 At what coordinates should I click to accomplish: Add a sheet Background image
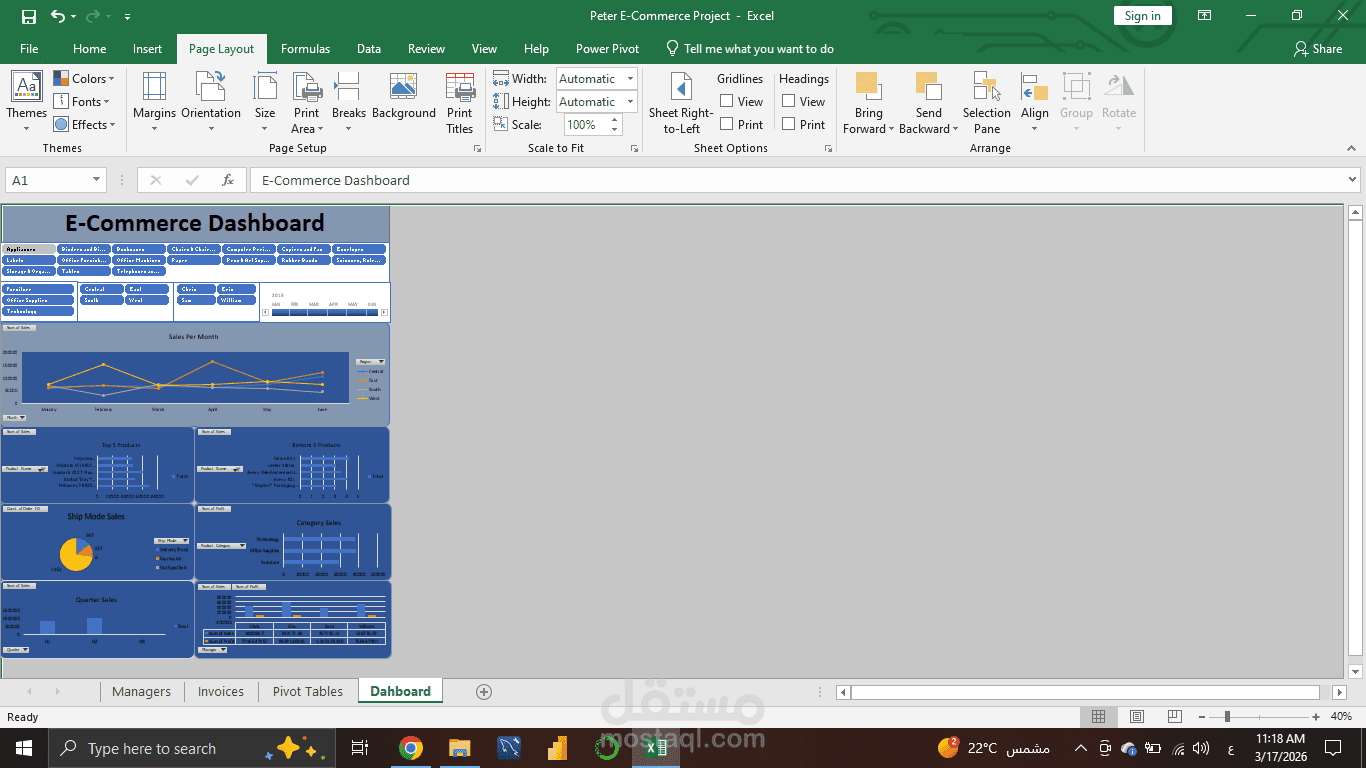[404, 97]
